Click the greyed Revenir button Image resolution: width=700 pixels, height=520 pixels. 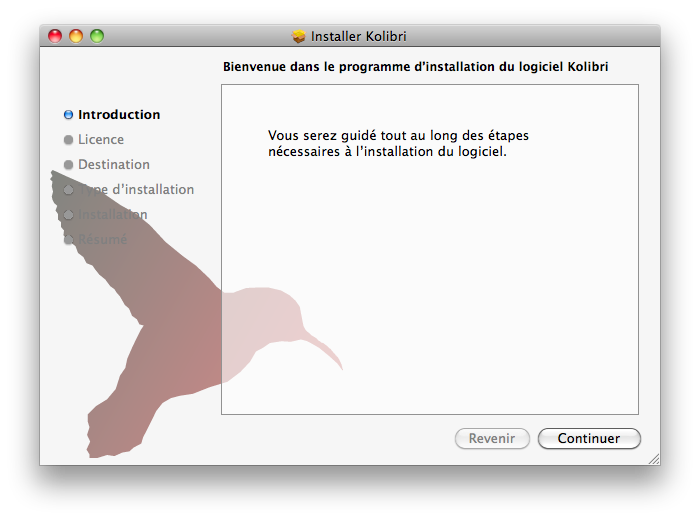click(492, 438)
